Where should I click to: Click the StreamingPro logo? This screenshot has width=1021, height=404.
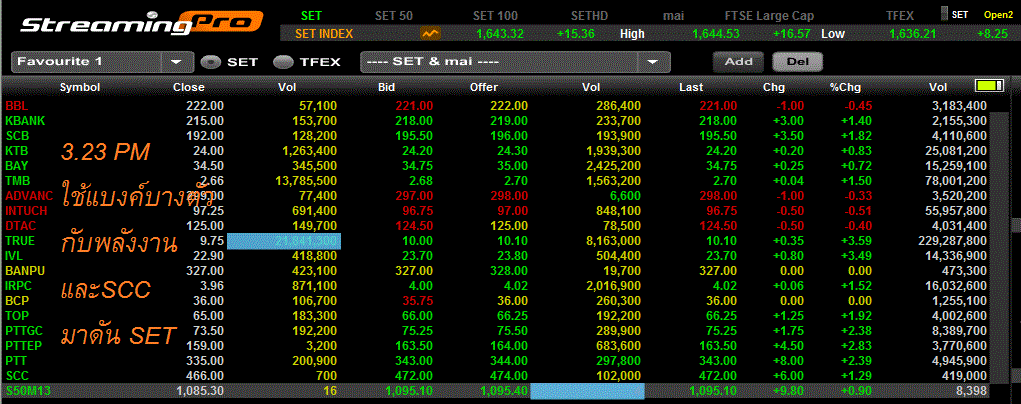[141, 23]
